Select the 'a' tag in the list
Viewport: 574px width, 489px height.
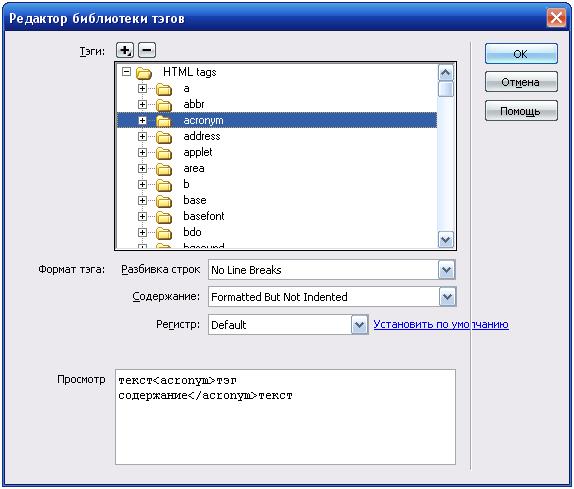[x=186, y=89]
